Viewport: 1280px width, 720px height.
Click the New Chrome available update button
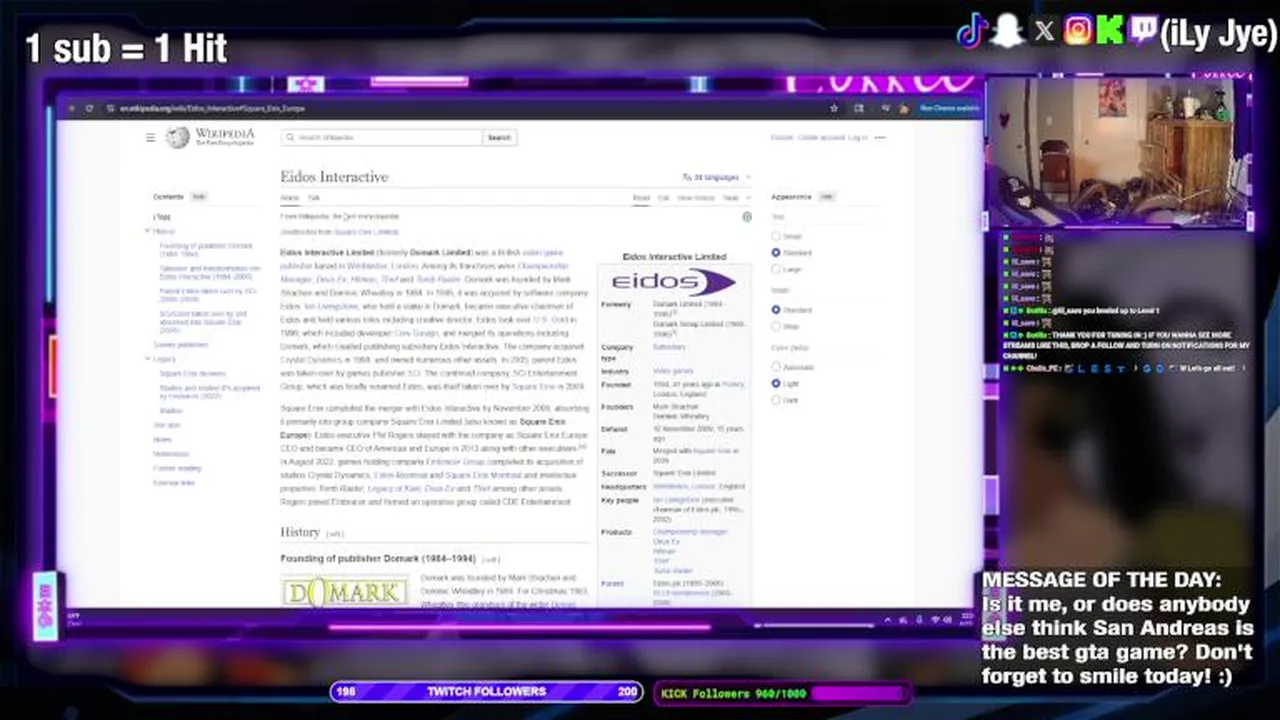pyautogui.click(x=948, y=108)
